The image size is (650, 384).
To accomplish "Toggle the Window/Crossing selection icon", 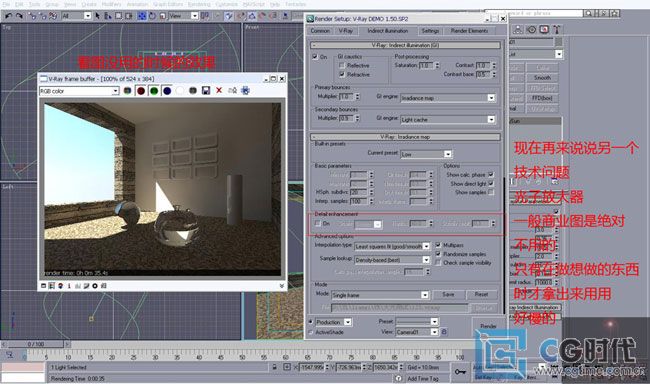I will pyautogui.click(x=129, y=16).
